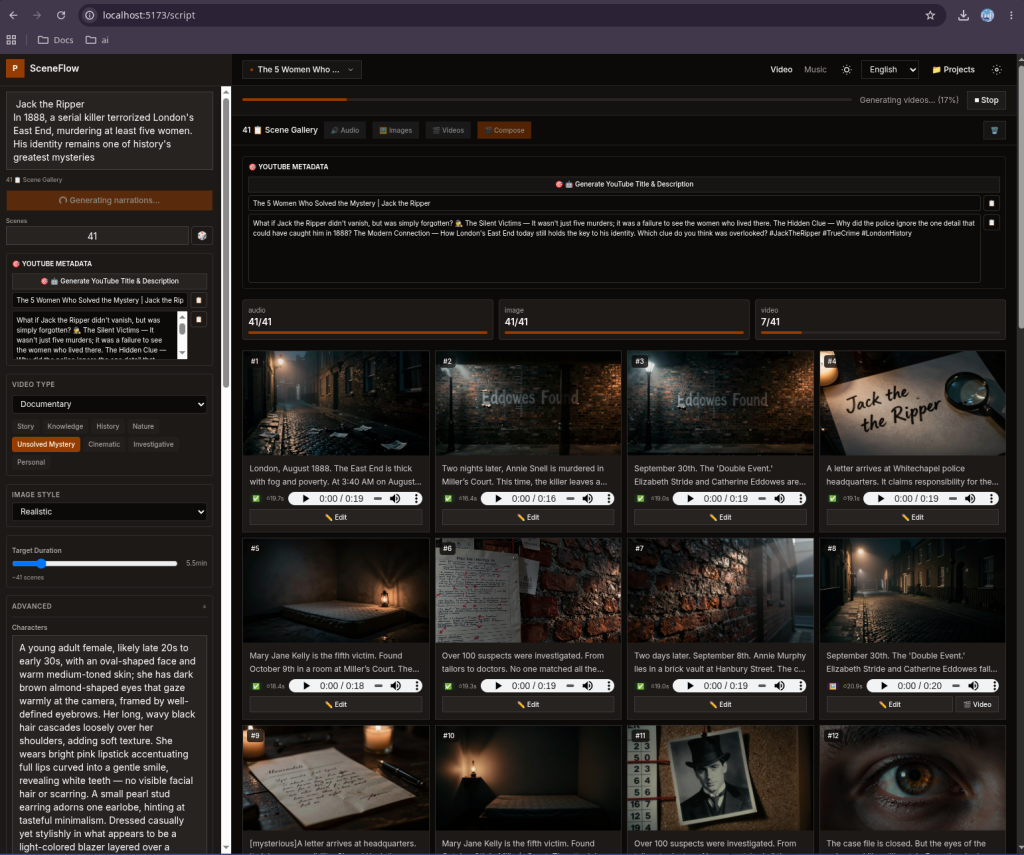Play scene #6 narration audio
Image resolution: width=1024 pixels, height=855 pixels.
coord(498,686)
